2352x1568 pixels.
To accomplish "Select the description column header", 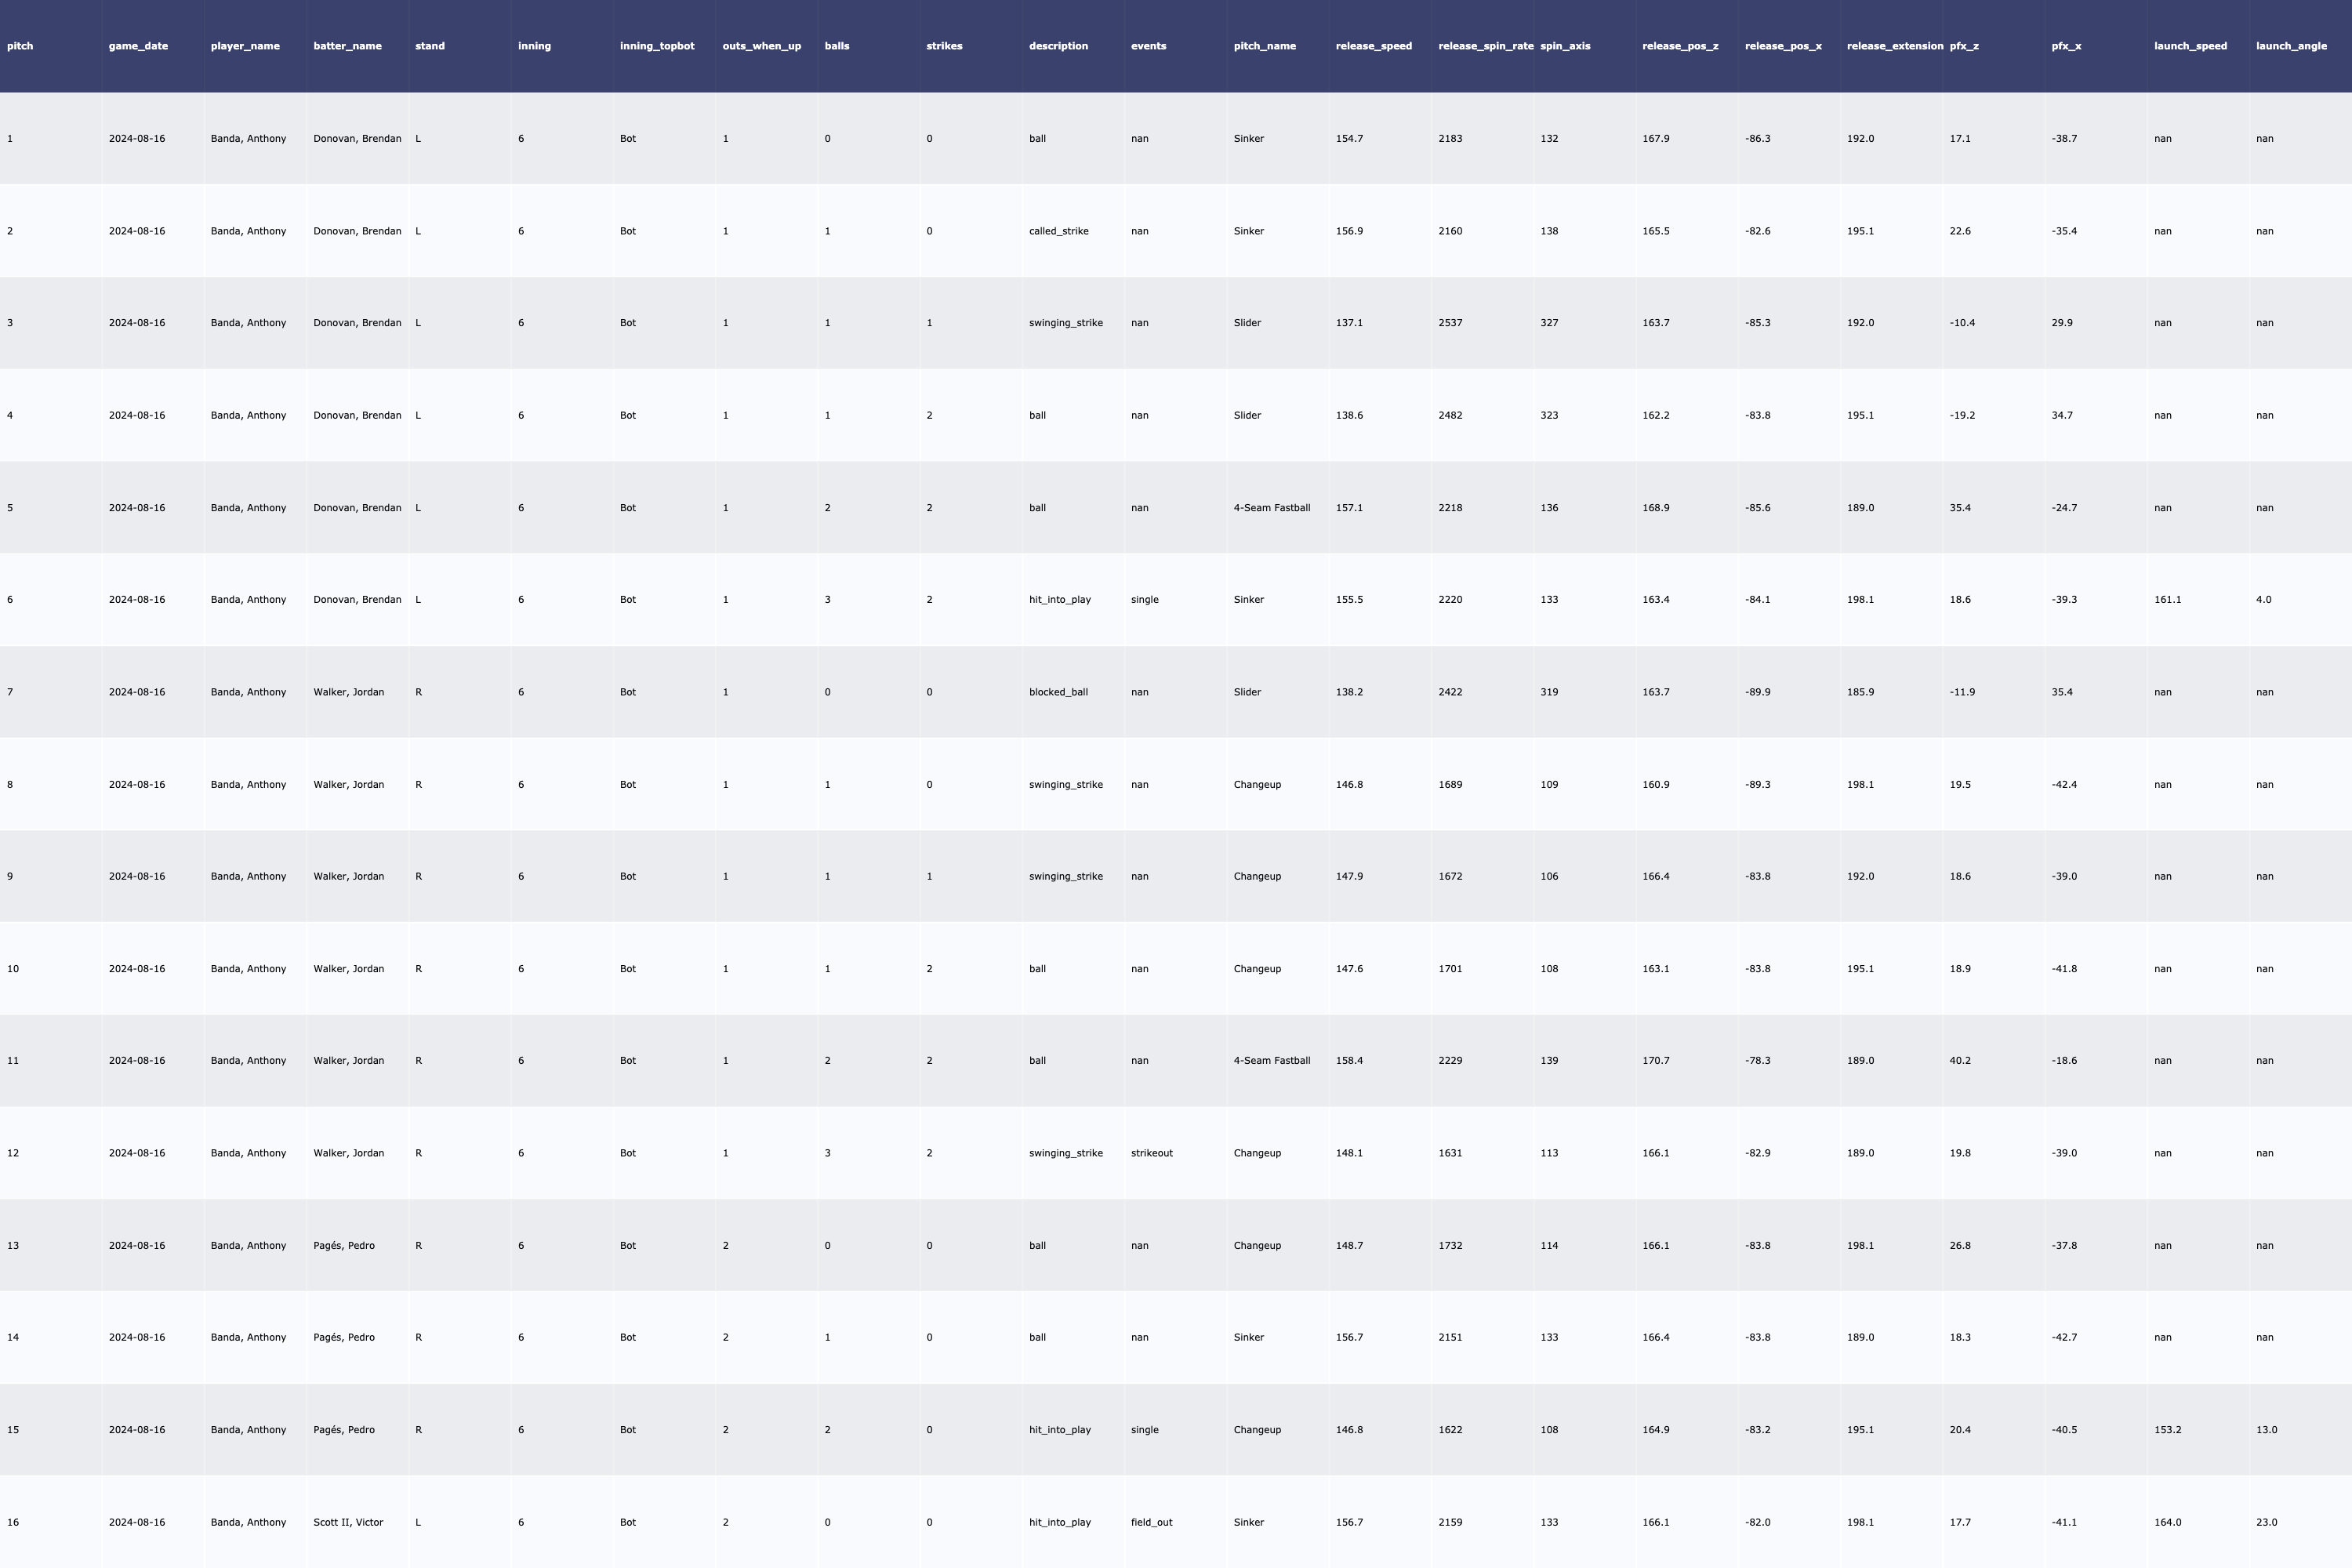I will (1058, 46).
